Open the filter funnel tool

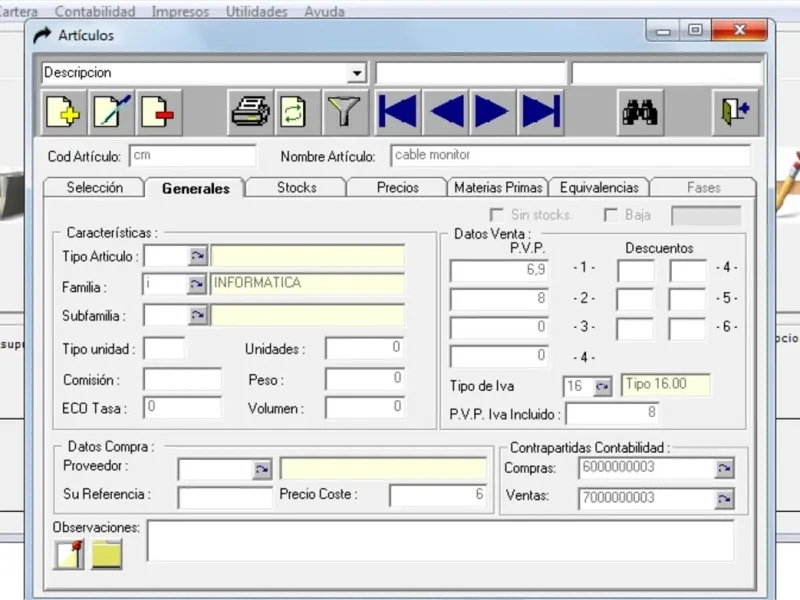[x=345, y=112]
